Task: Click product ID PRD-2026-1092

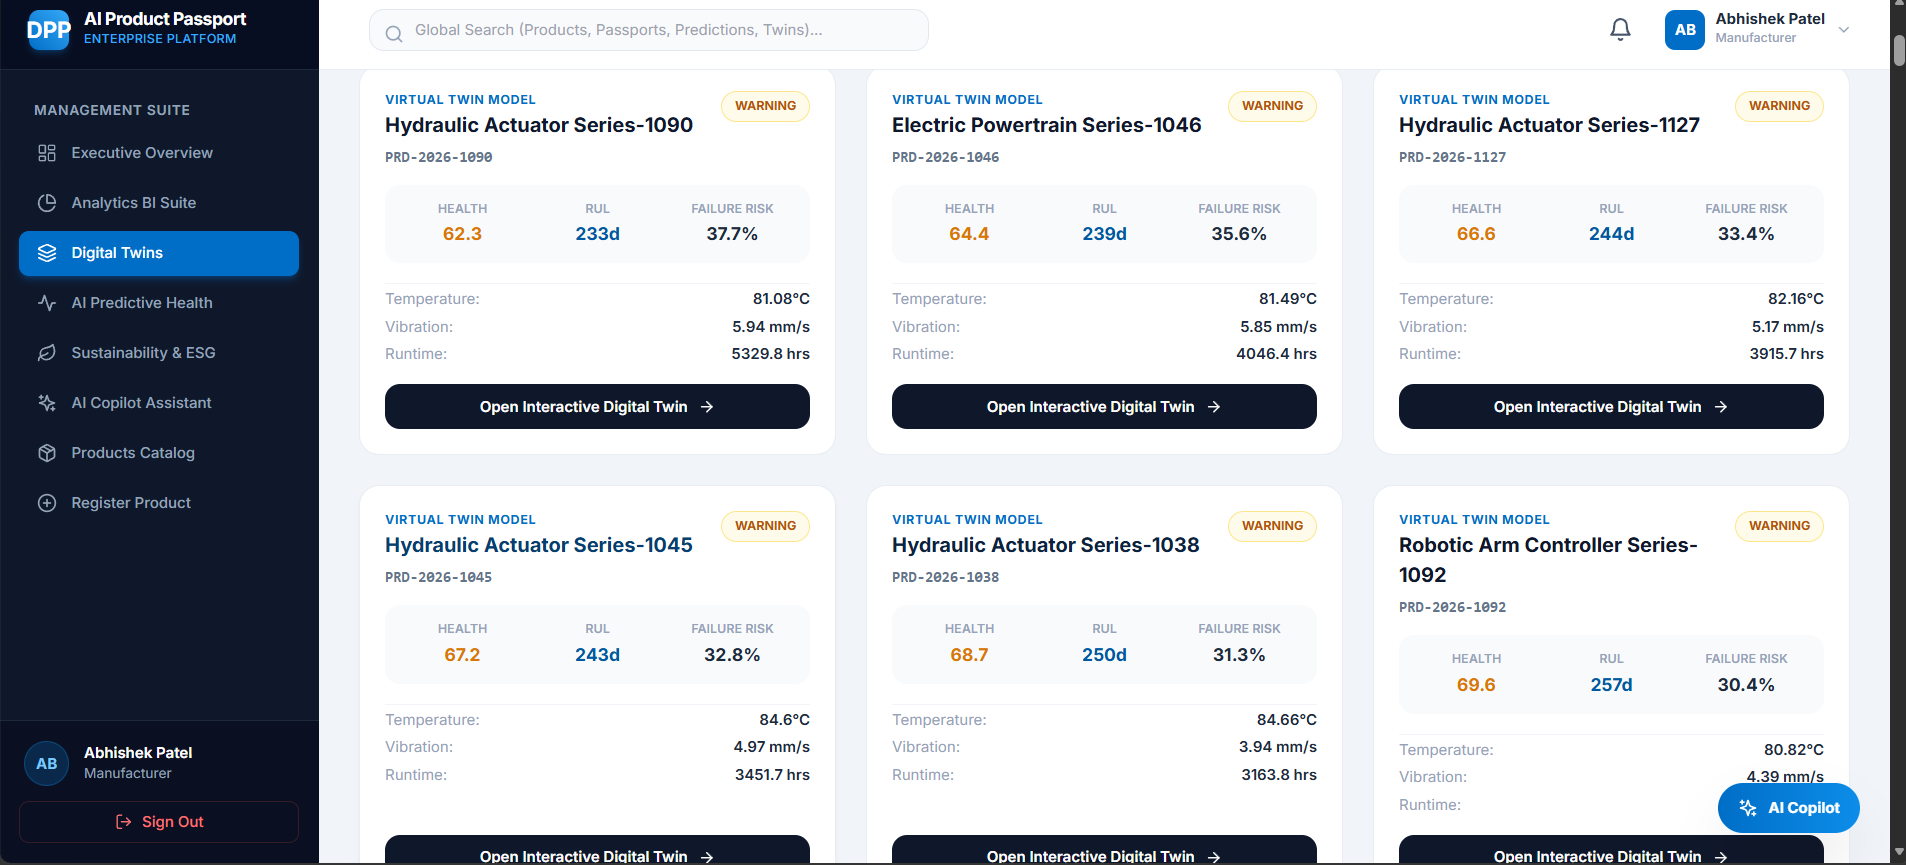Action: point(1453,607)
